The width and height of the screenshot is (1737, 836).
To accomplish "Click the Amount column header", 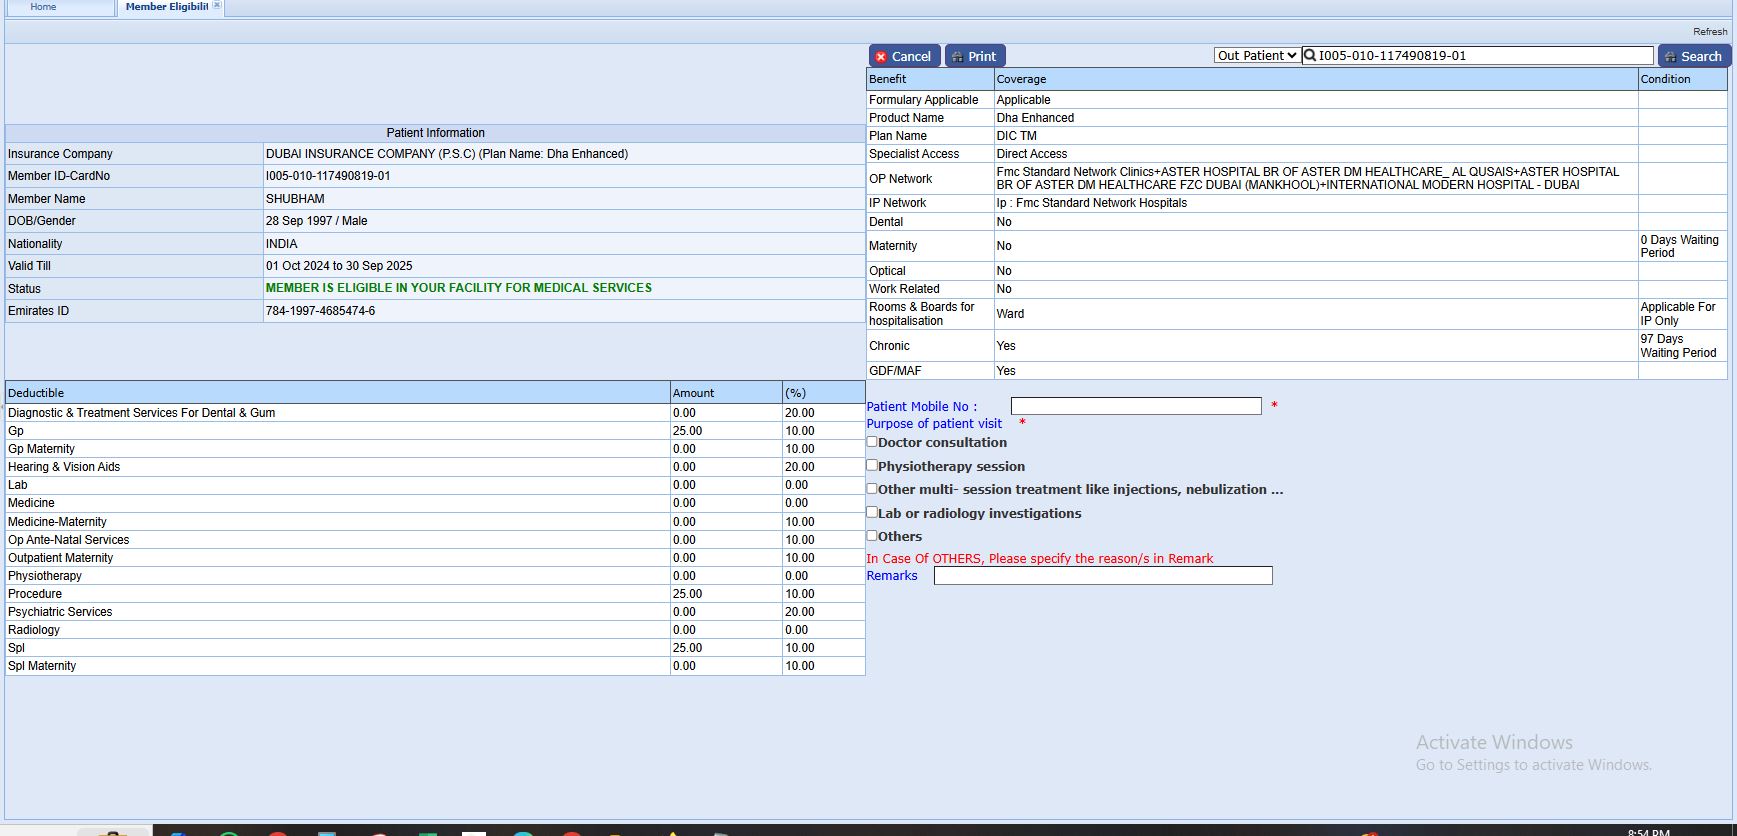I will (693, 393).
